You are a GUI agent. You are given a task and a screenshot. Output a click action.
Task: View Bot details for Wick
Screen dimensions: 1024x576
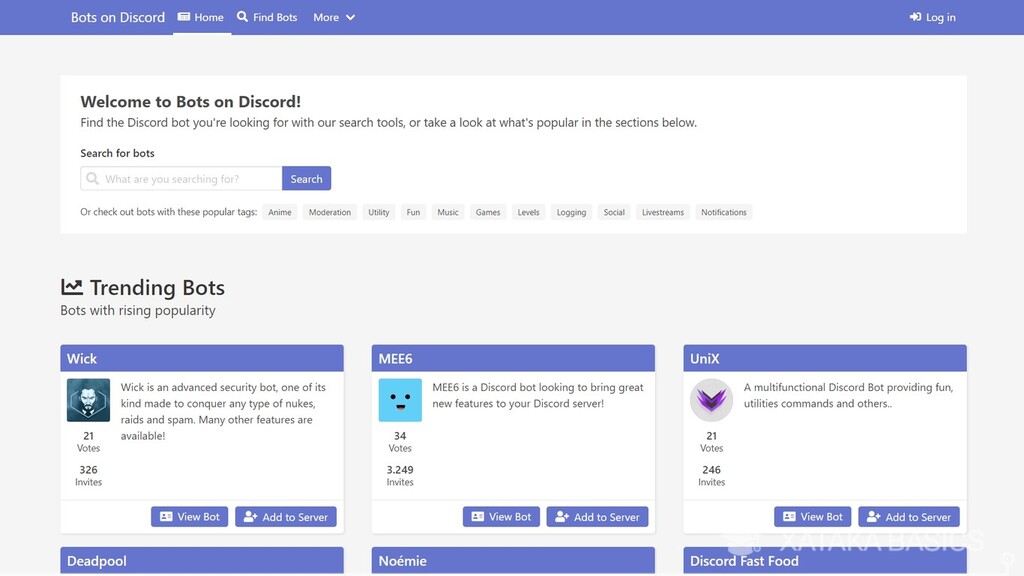pos(190,517)
